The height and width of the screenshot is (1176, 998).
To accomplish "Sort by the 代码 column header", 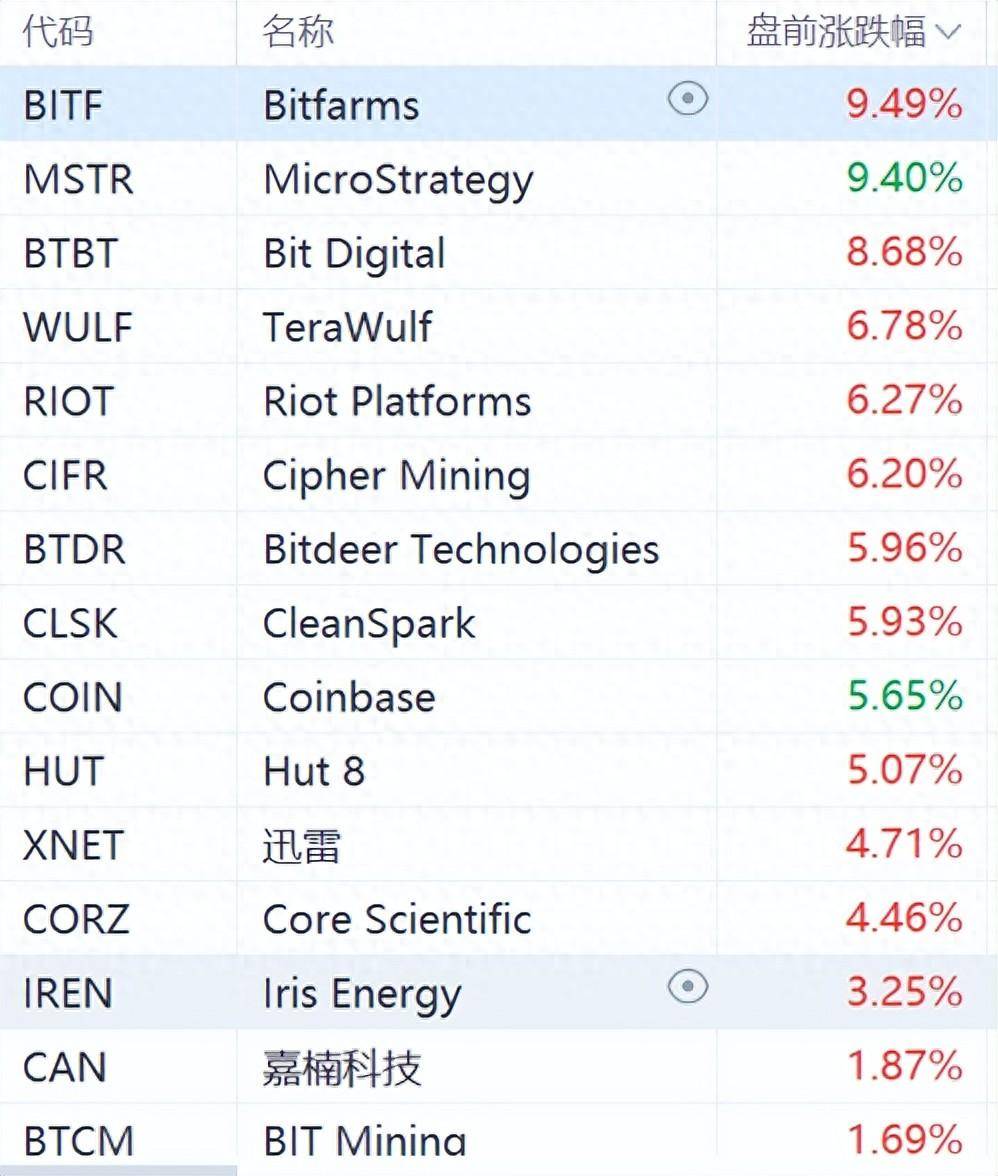I will click(x=58, y=32).
